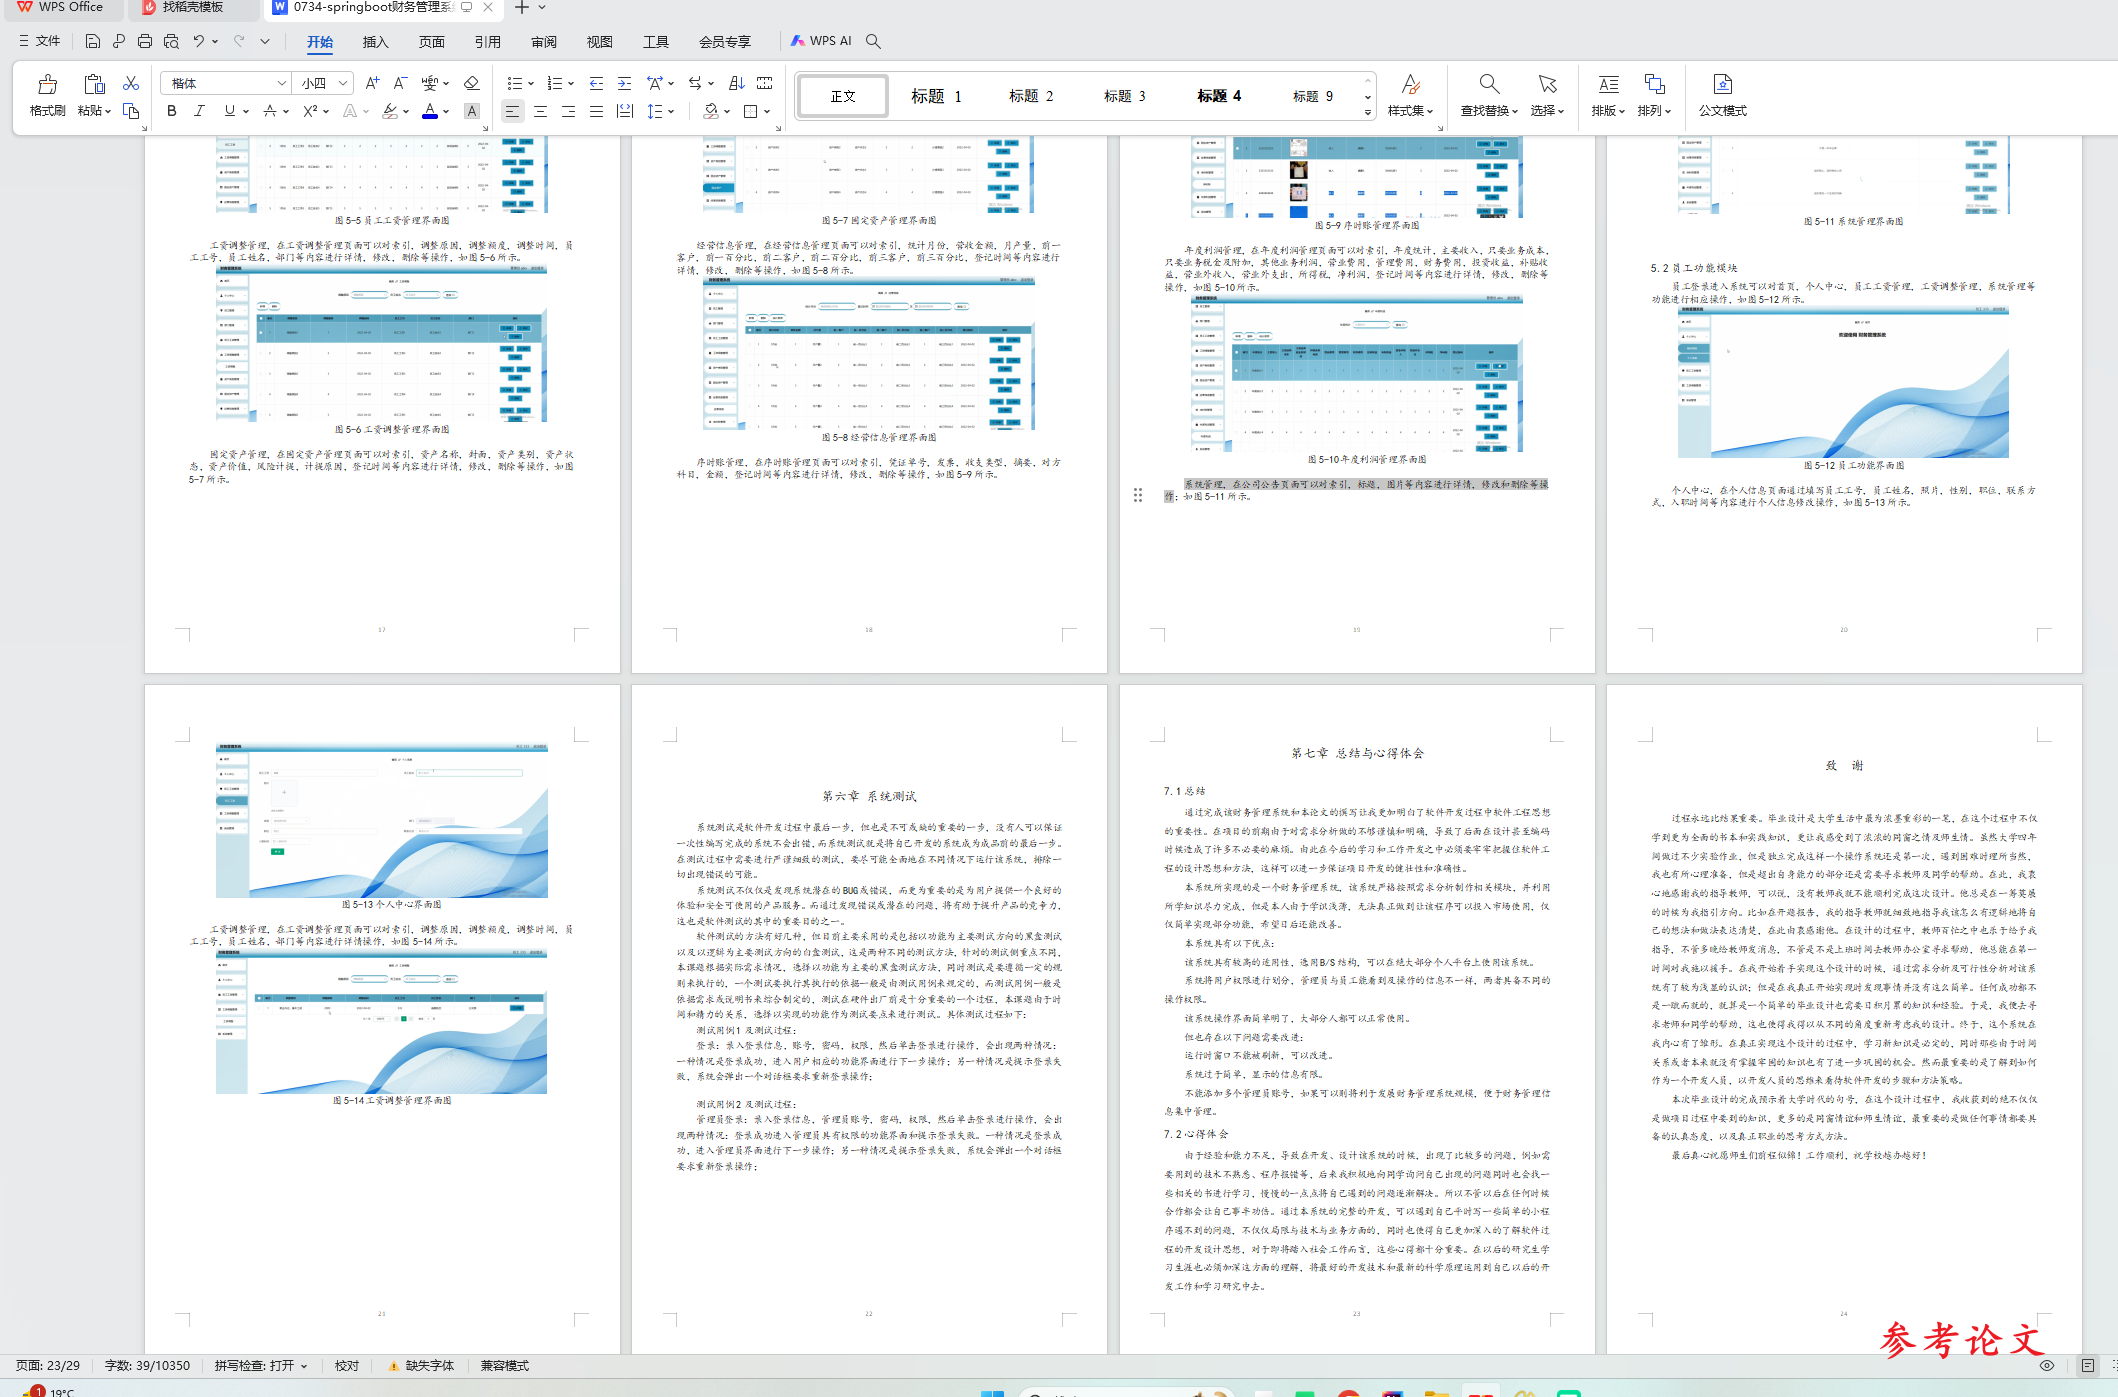Open the line spacing dropdown arrow
The width and height of the screenshot is (2118, 1397).
tap(671, 111)
